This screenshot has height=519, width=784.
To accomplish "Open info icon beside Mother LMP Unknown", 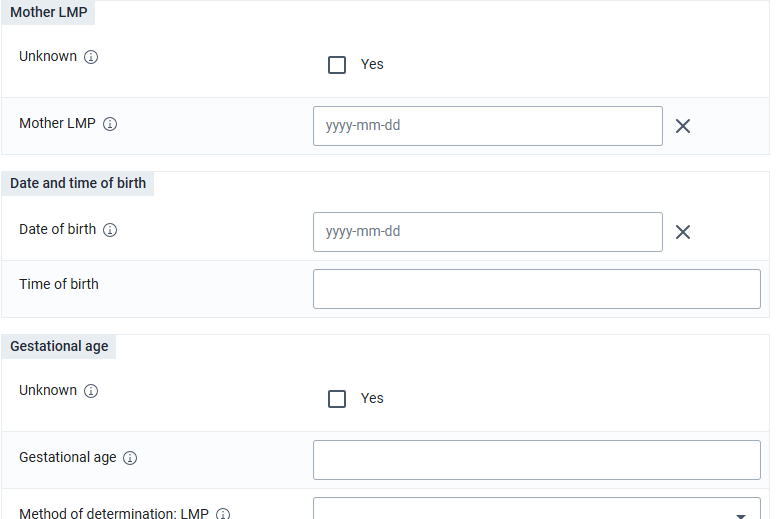I will pos(90,57).
